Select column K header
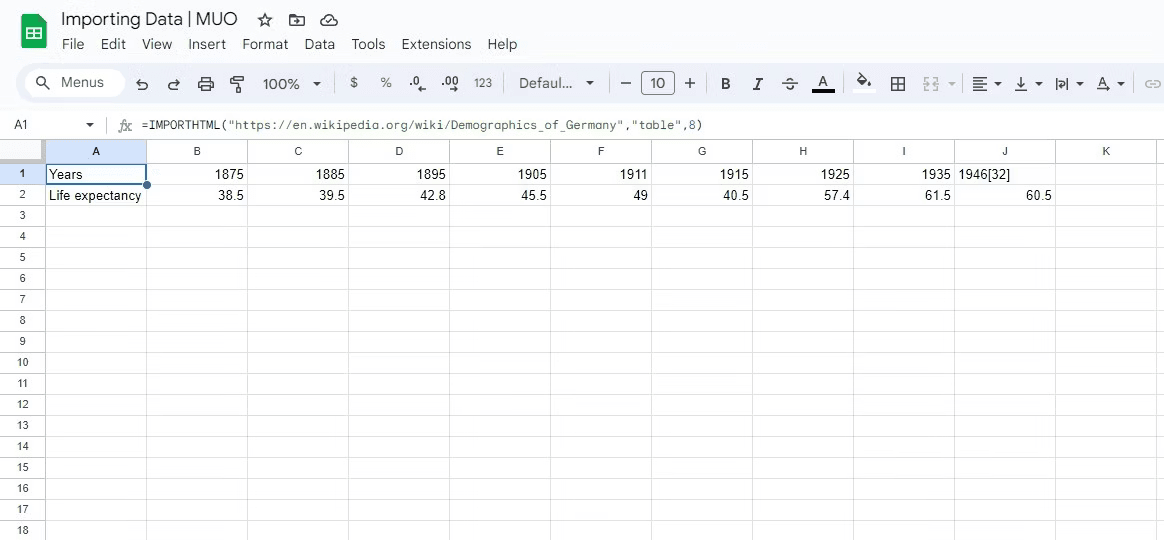Screen dimensions: 1164x540 1105,152
